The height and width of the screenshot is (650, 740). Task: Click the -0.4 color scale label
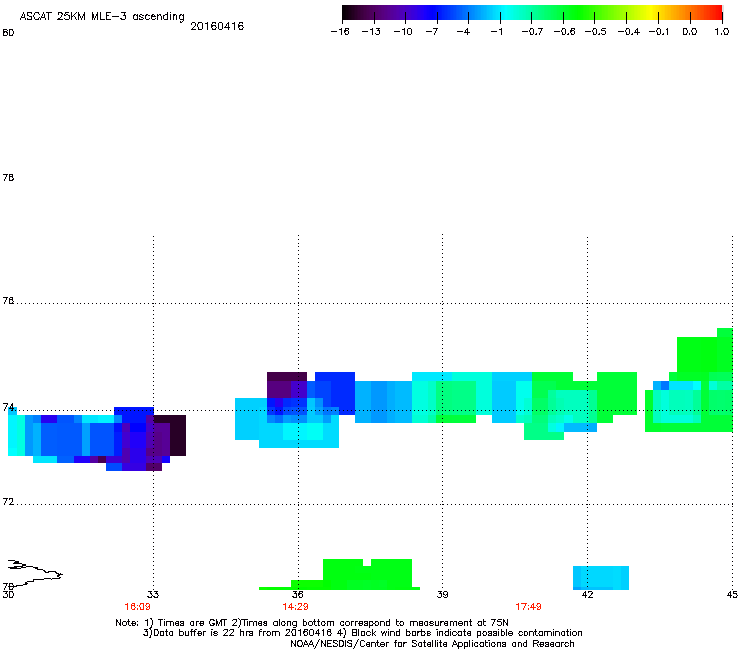coord(629,32)
